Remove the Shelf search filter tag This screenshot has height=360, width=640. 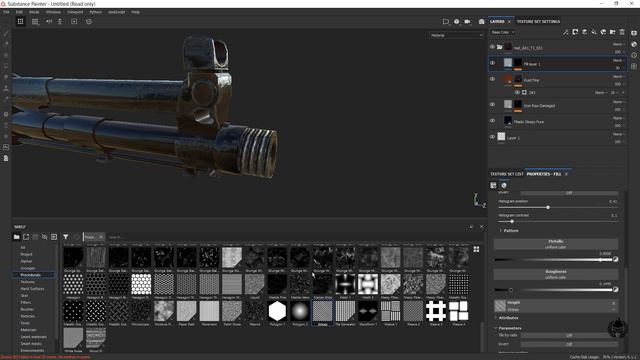pos(101,237)
